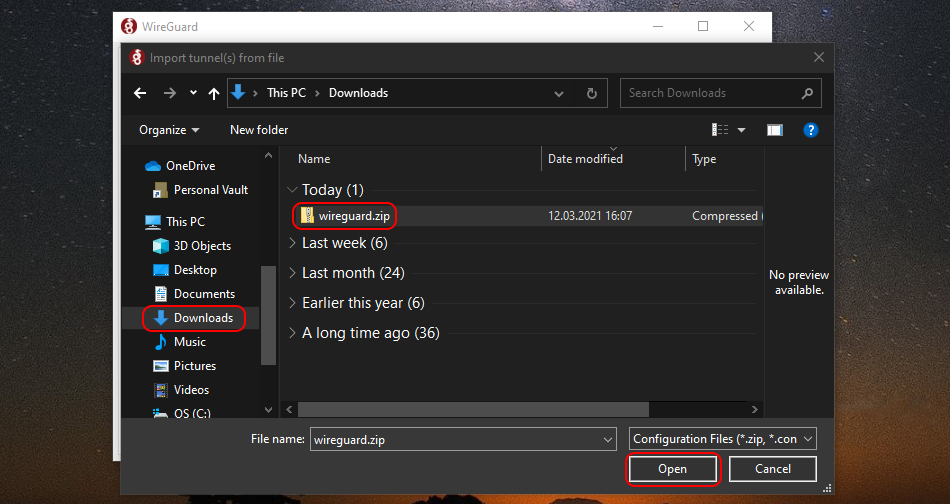Select 3D Objects in the sidebar
Screen dimensions: 950x504
tap(202, 246)
